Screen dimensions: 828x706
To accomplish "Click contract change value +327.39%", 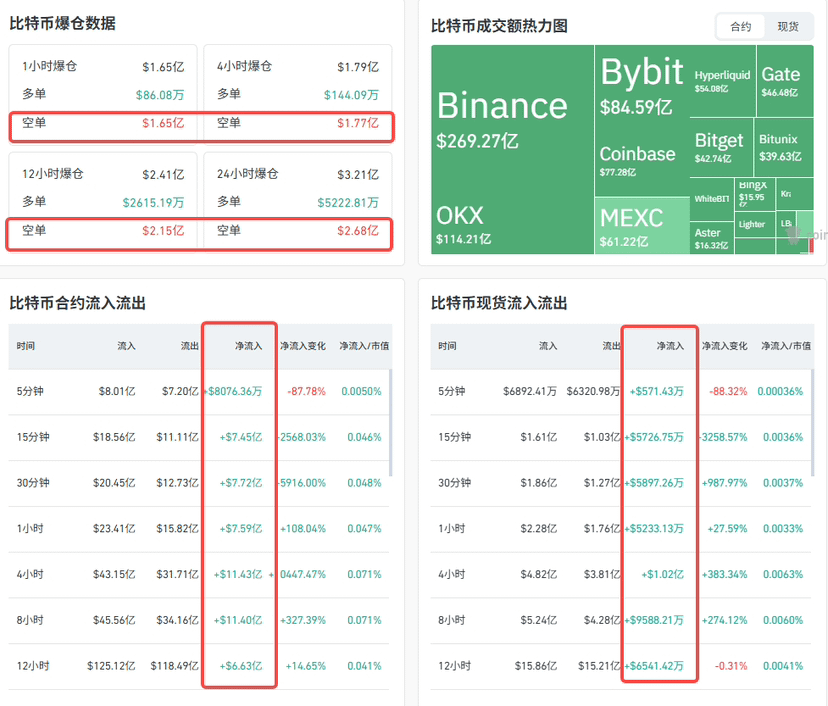I will pos(303,620).
